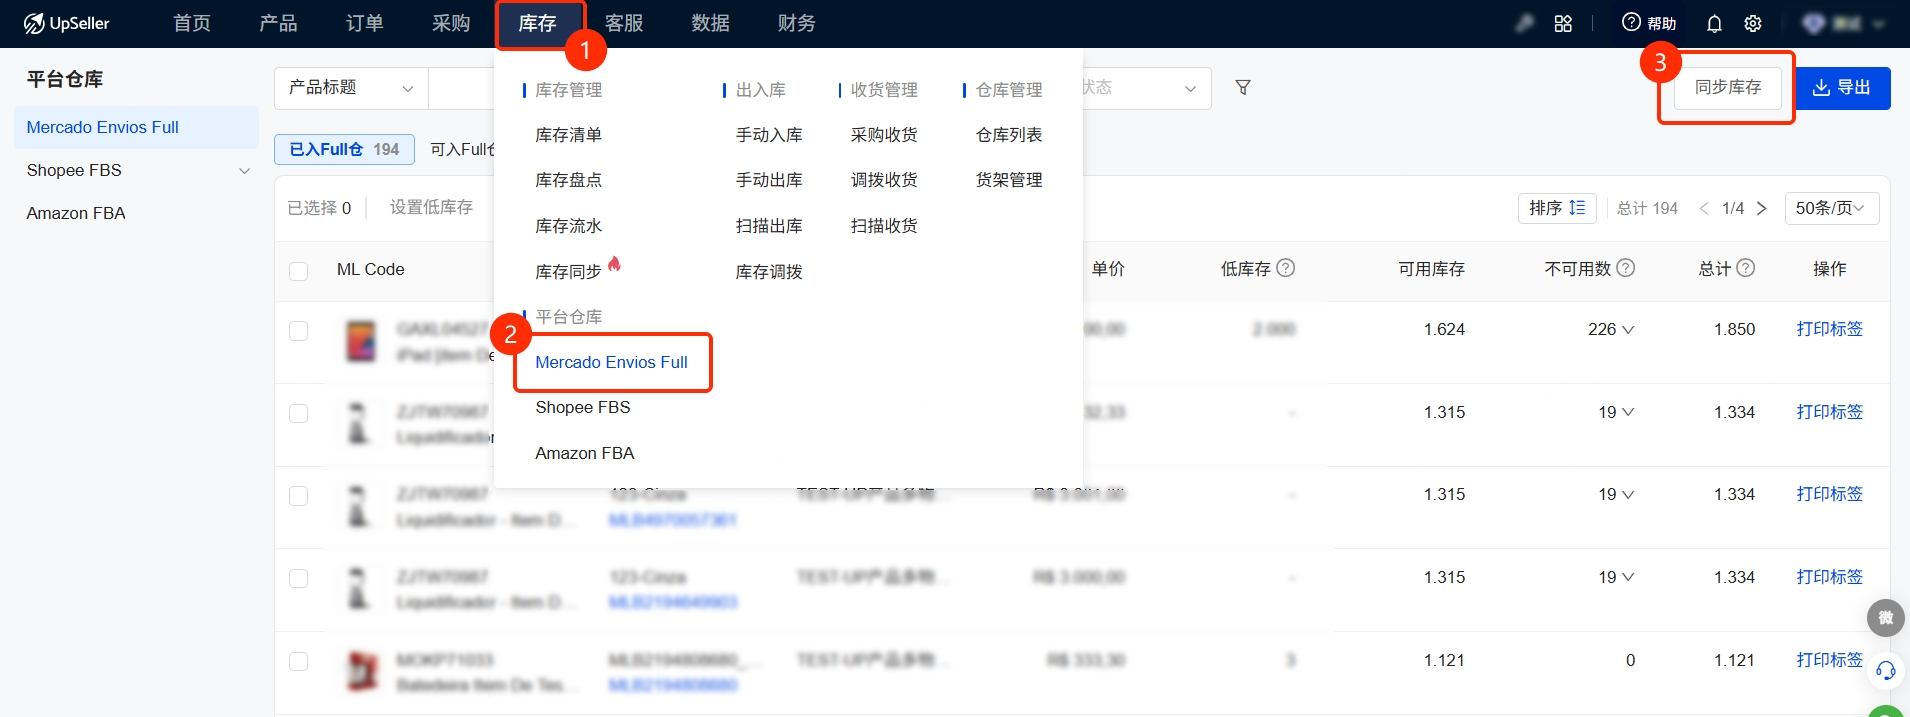The image size is (1910, 717).
Task: Click the 同步库存 button
Action: (1728, 88)
